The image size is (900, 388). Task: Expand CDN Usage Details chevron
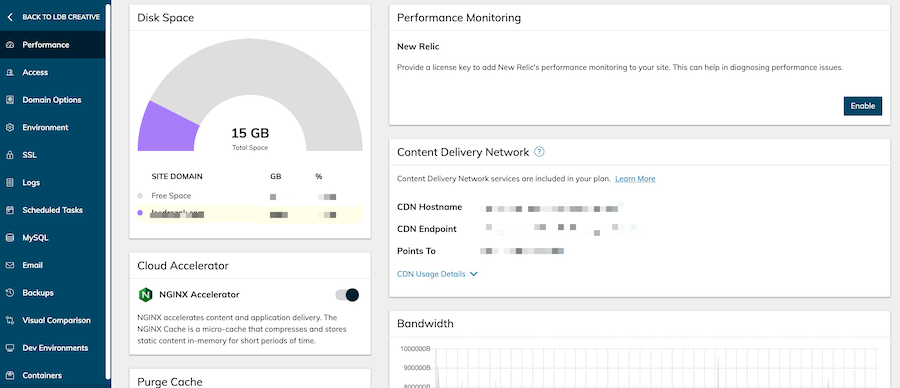point(474,274)
